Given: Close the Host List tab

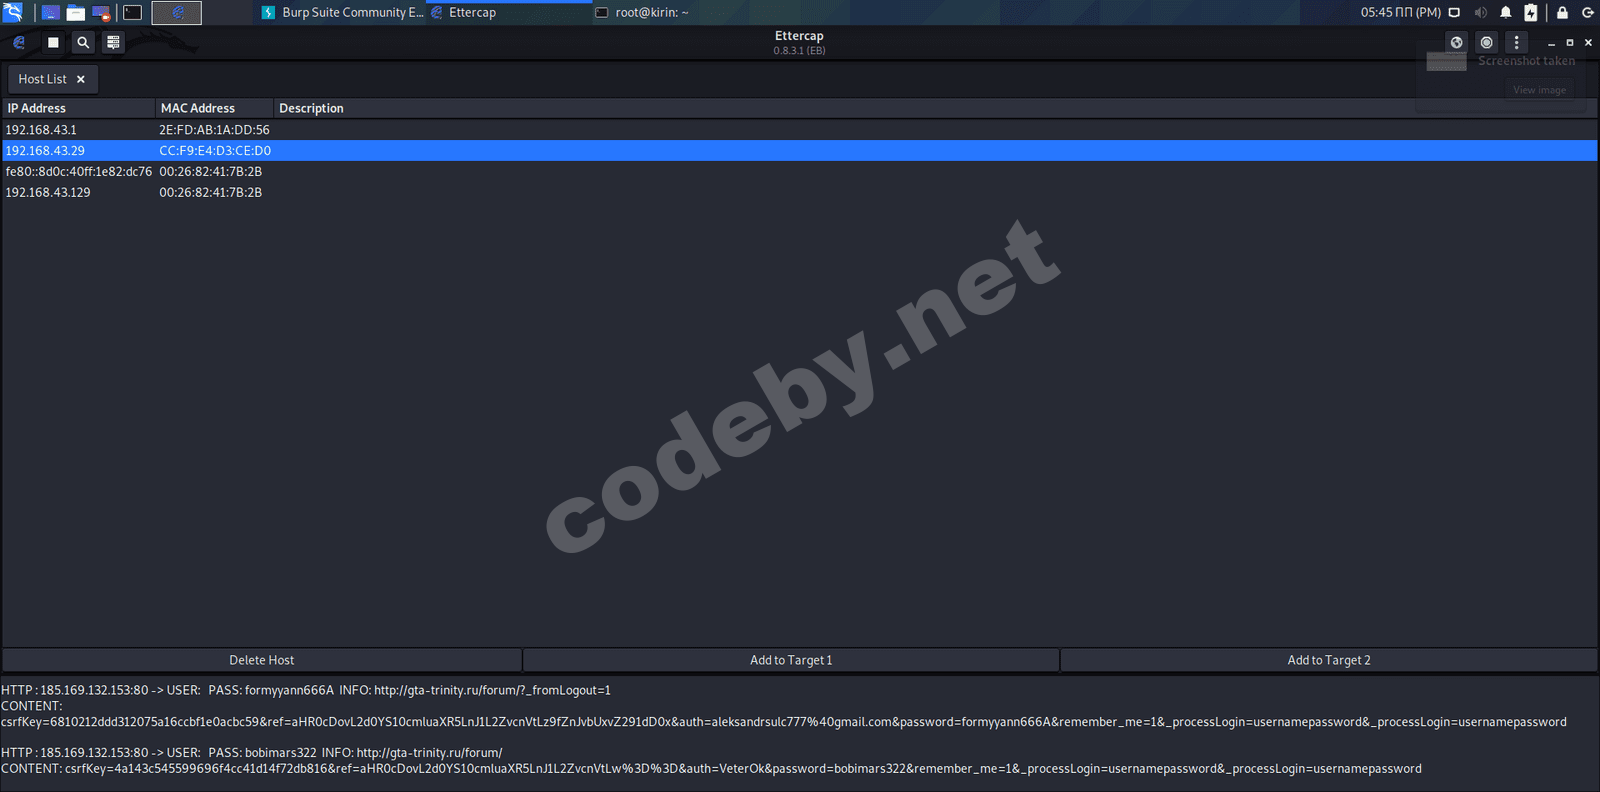Looking at the screenshot, I should (x=81, y=79).
